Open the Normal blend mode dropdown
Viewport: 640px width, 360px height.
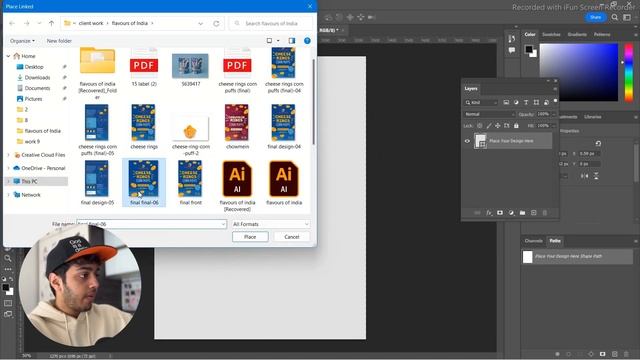(489, 114)
